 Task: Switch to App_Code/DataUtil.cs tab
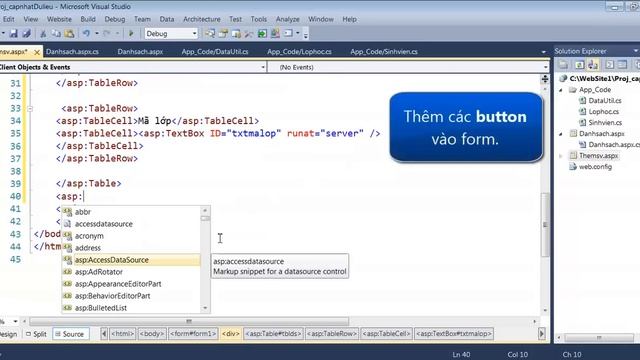[215, 52]
